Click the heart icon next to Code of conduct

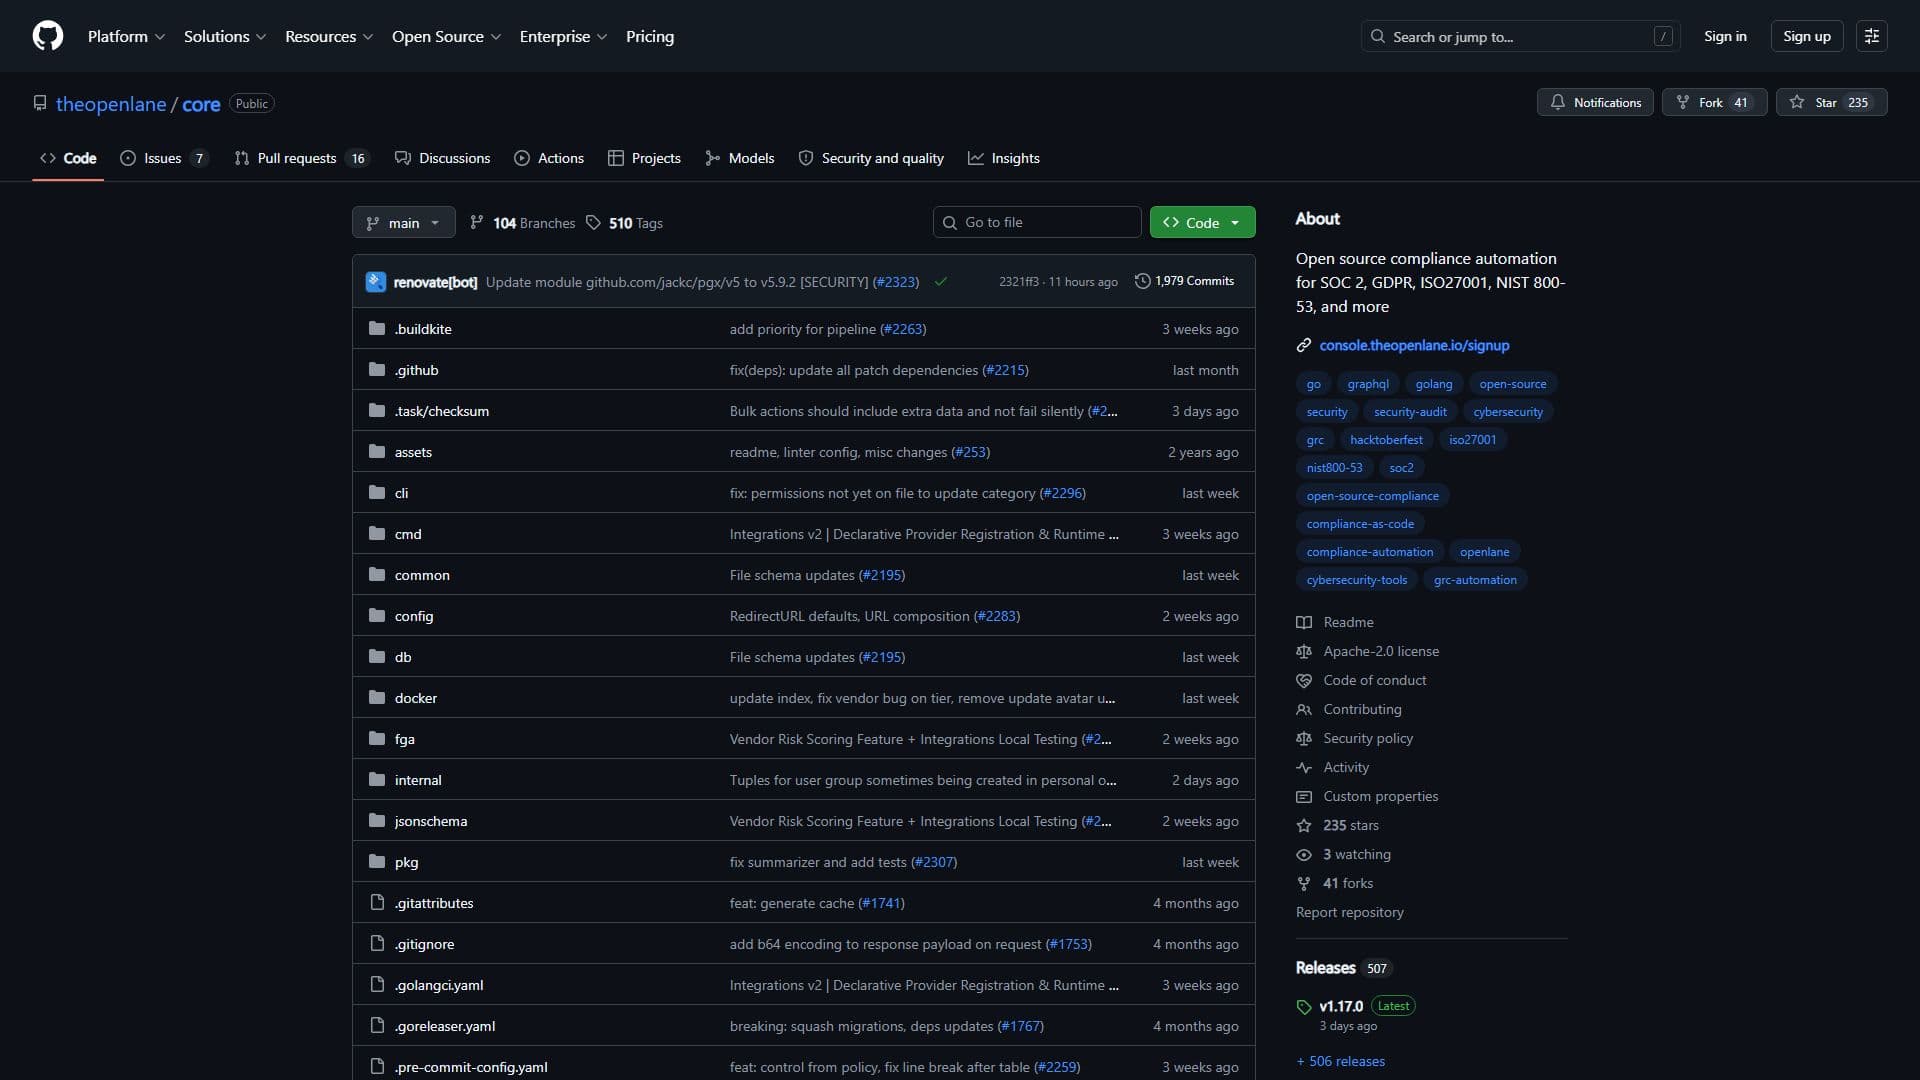[x=1304, y=680]
